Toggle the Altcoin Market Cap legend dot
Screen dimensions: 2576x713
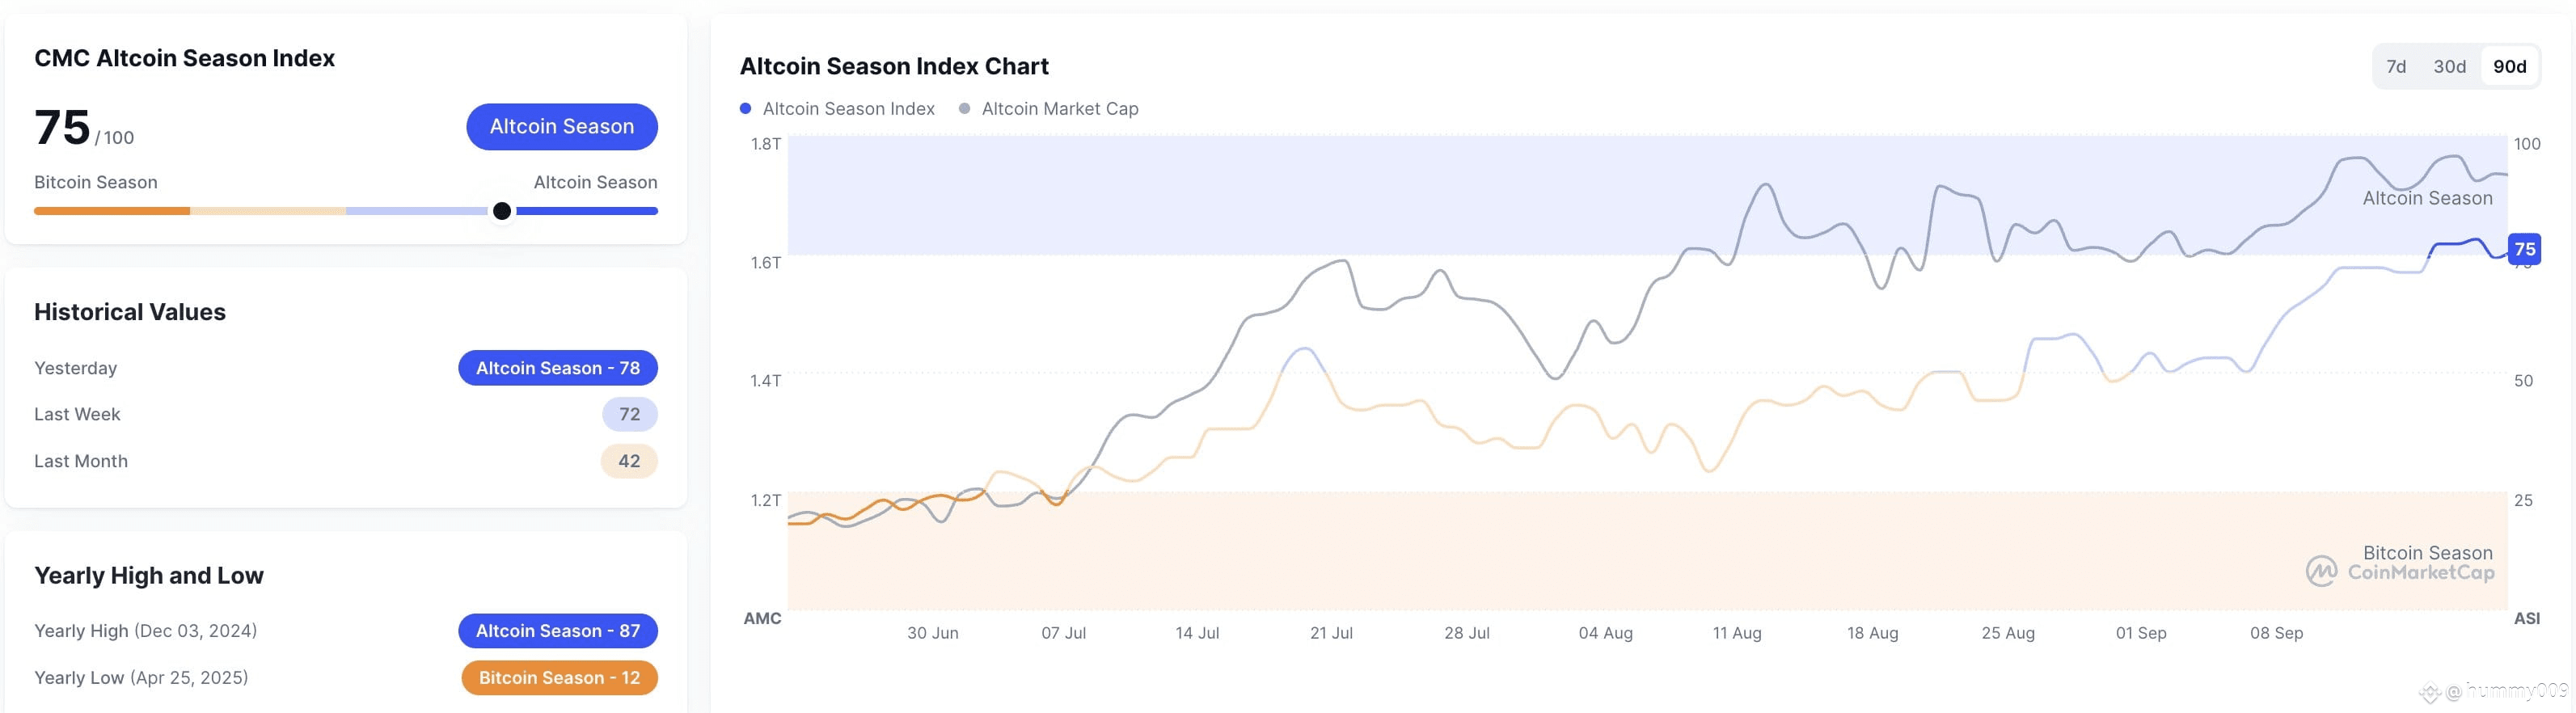[x=964, y=108]
